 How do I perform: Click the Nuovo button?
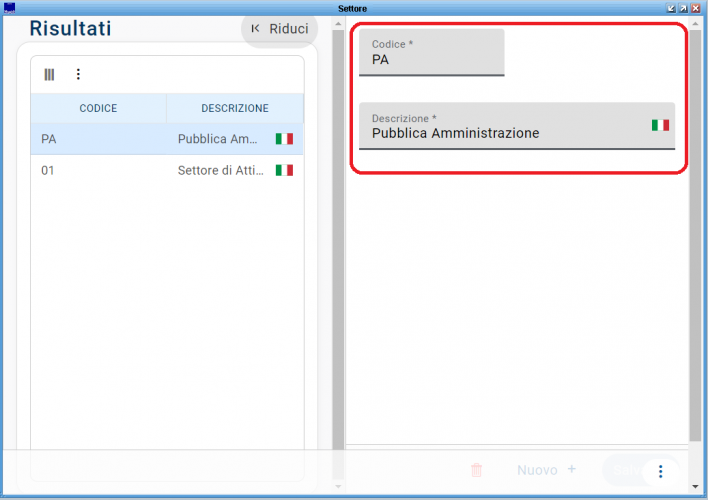pos(546,470)
